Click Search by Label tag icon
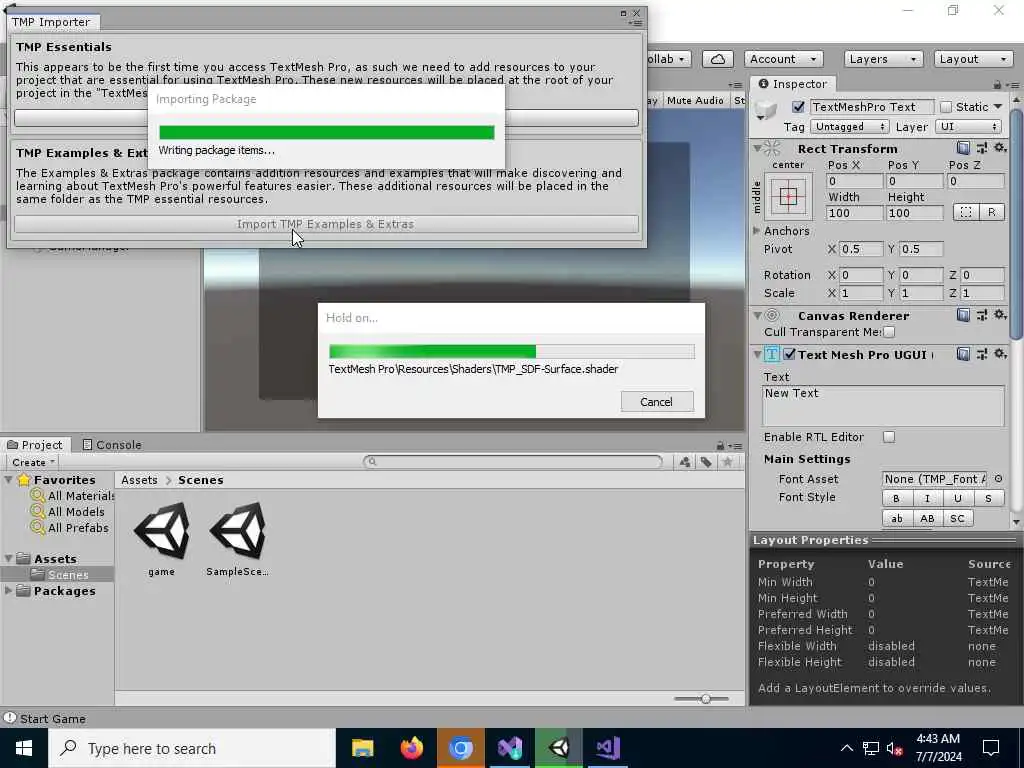The image size is (1024, 768). click(x=706, y=462)
